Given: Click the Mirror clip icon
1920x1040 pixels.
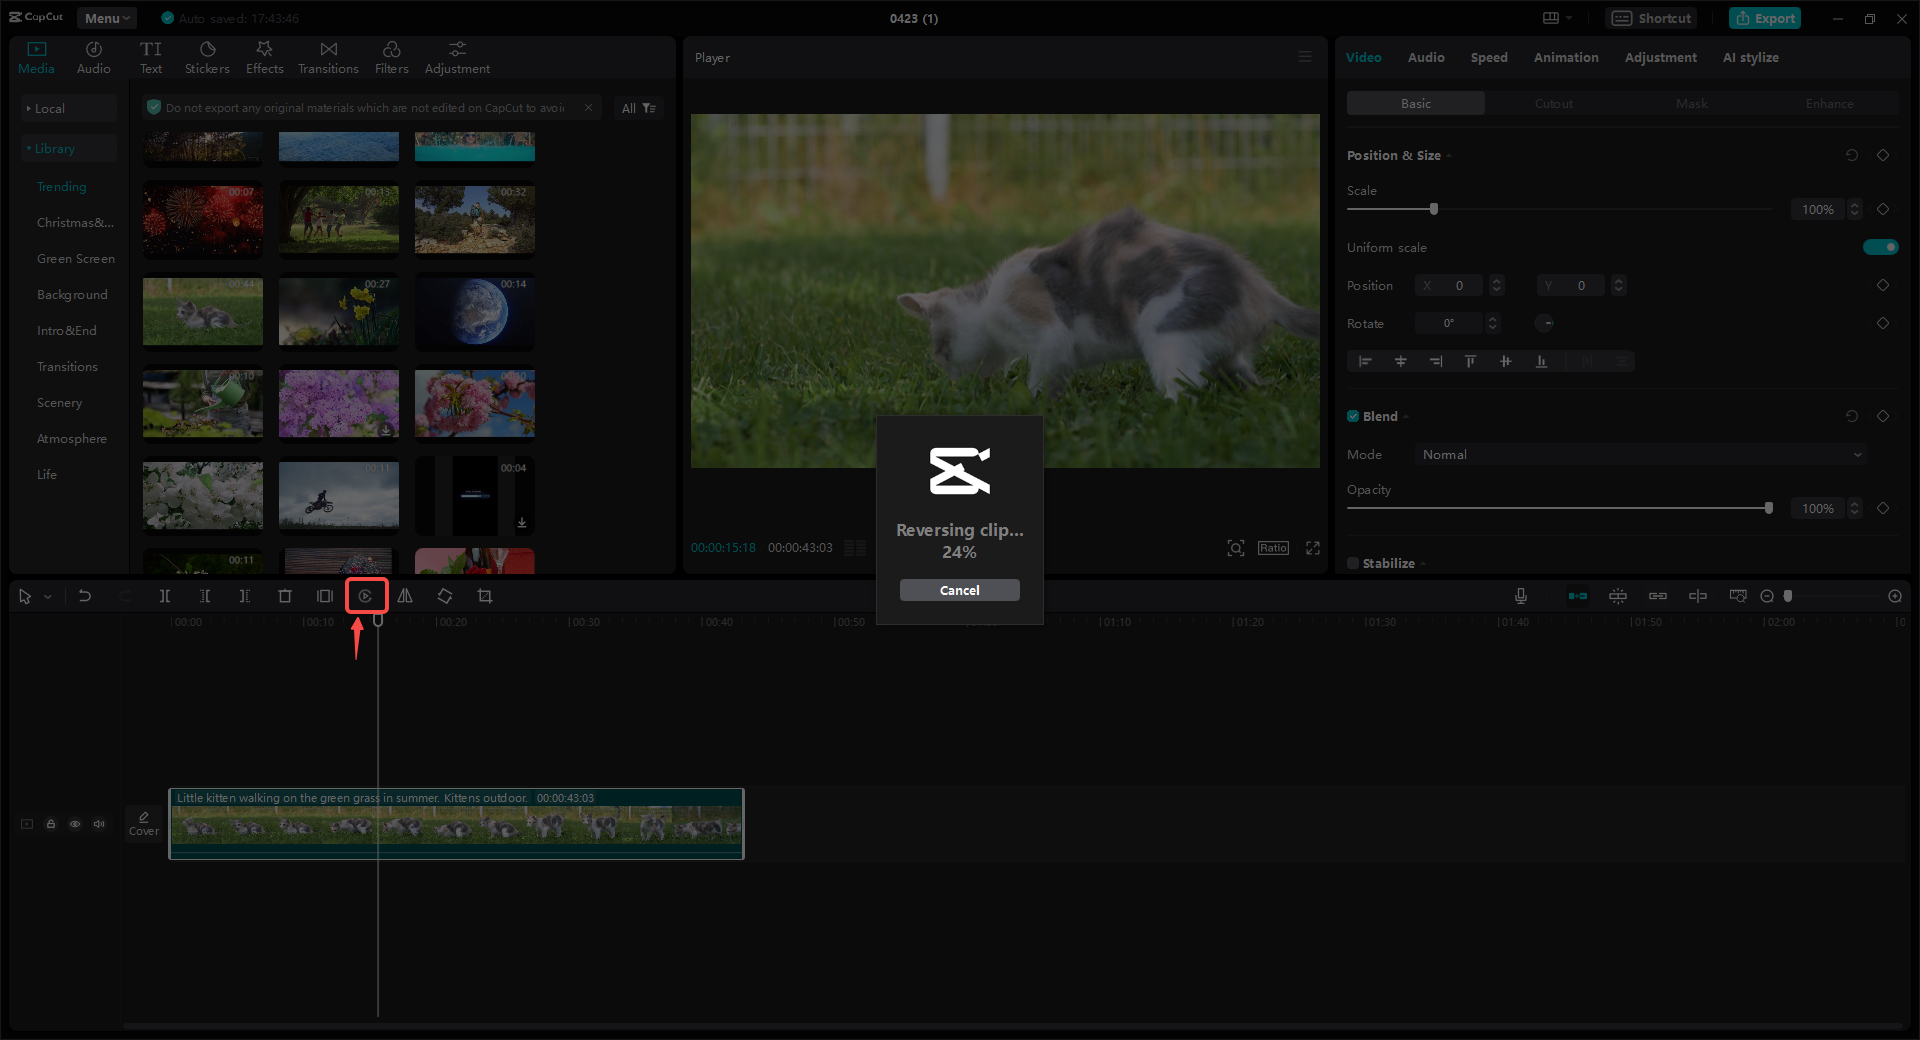Looking at the screenshot, I should point(405,596).
